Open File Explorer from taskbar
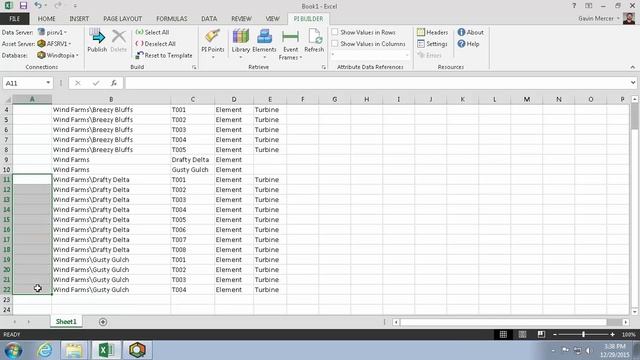The height and width of the screenshot is (360, 640). click(x=74, y=350)
